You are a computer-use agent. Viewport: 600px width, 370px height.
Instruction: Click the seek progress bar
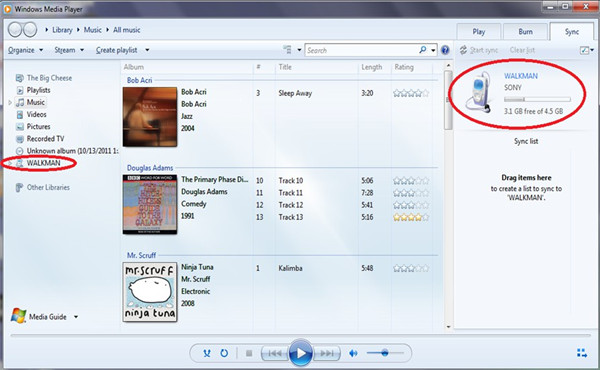[300, 336]
